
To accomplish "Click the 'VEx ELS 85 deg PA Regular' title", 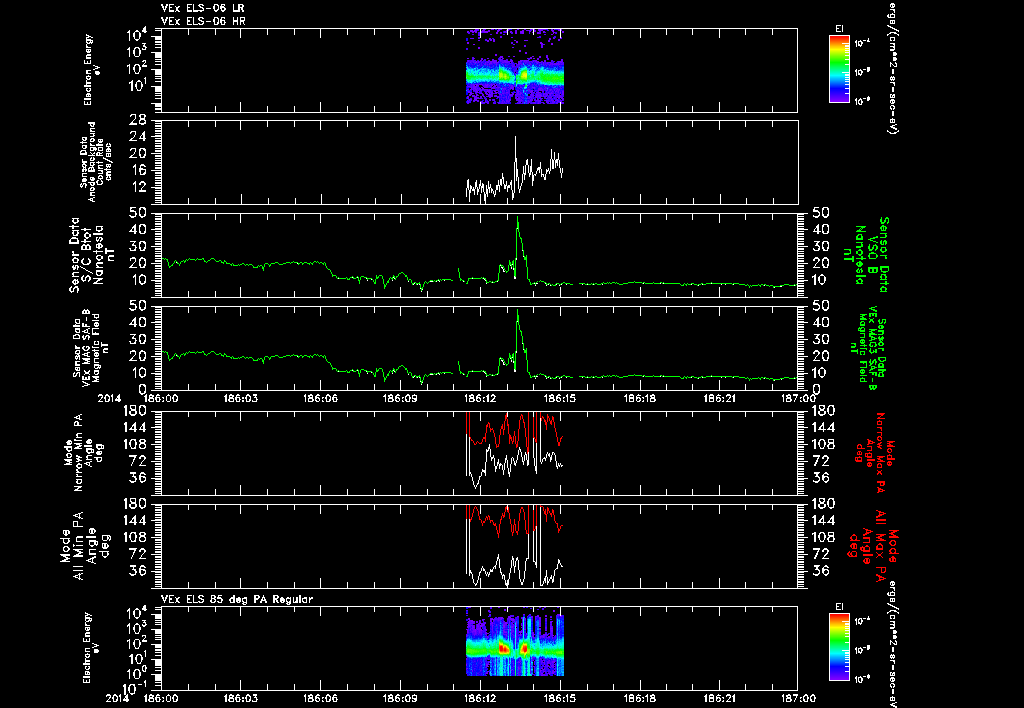I will coord(237,599).
